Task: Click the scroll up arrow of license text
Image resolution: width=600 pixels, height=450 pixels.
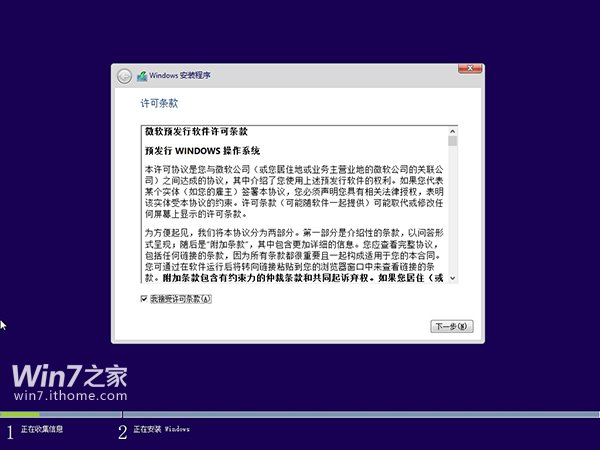Action: point(453,131)
